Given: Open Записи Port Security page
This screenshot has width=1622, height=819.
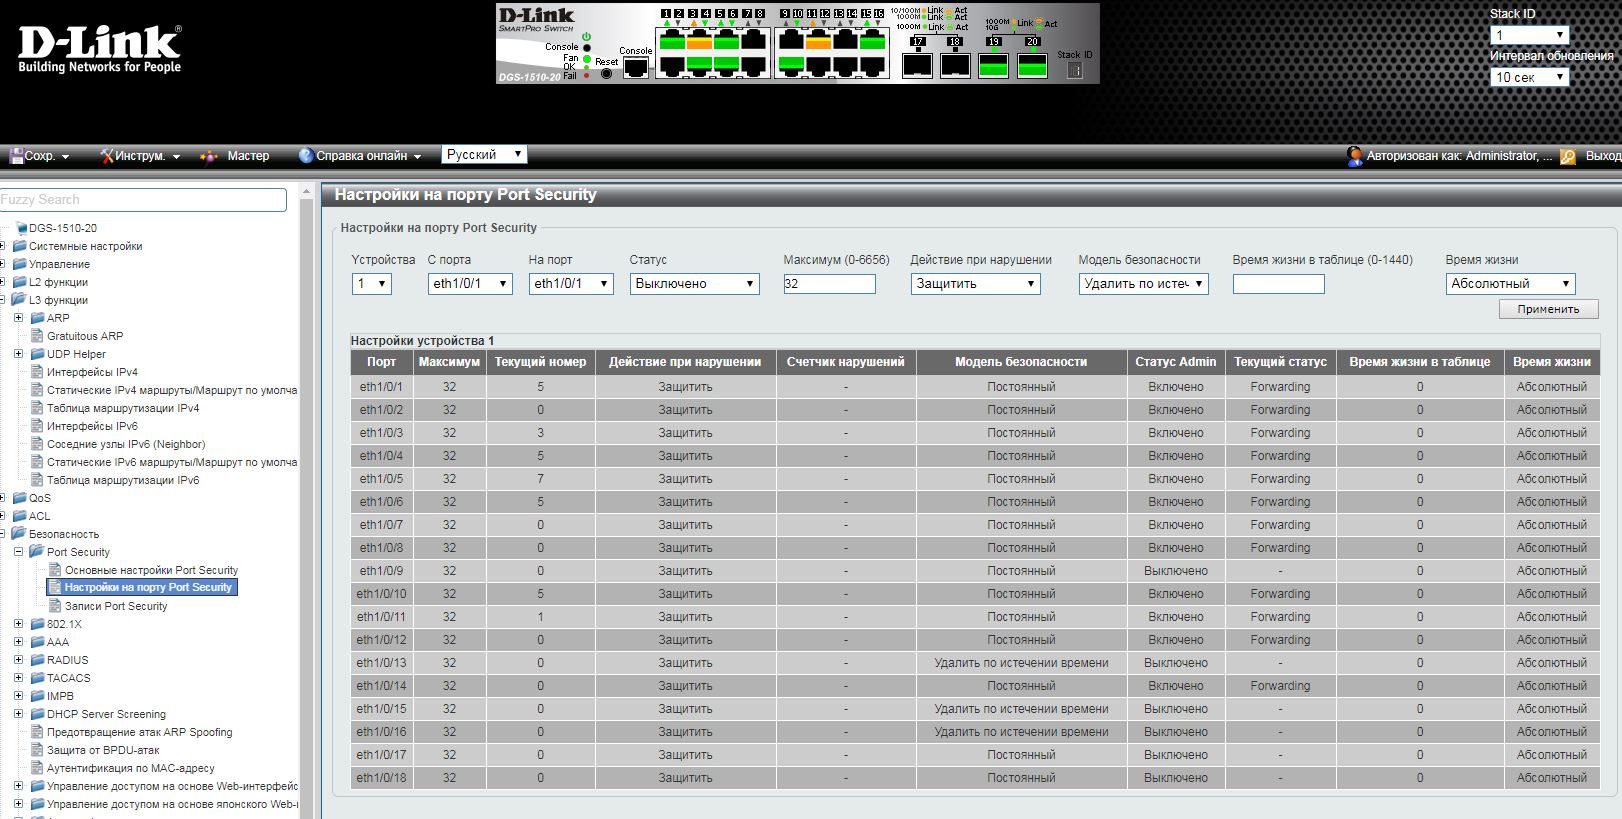Looking at the screenshot, I should point(116,606).
